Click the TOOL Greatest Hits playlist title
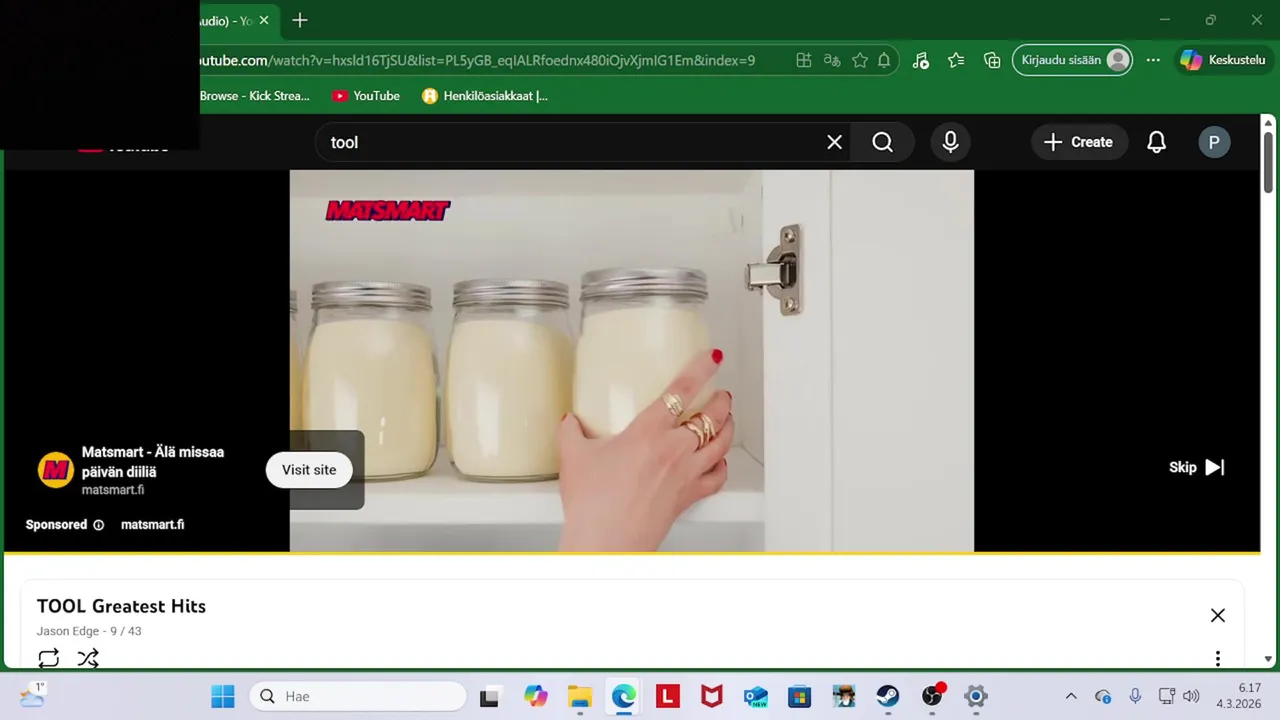The width and height of the screenshot is (1280, 720). tap(121, 606)
